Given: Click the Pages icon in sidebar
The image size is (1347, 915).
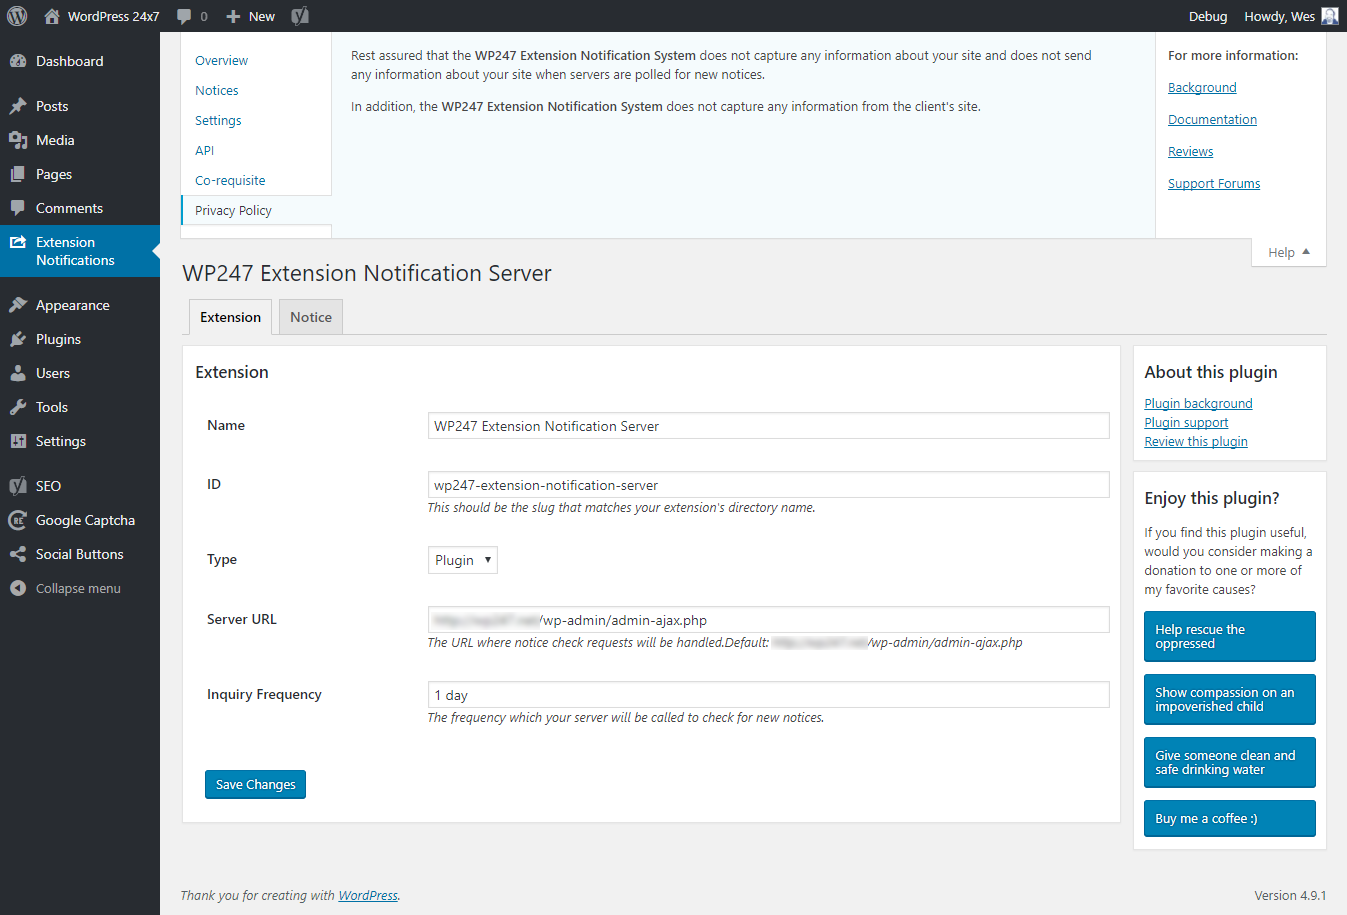Looking at the screenshot, I should tap(18, 174).
